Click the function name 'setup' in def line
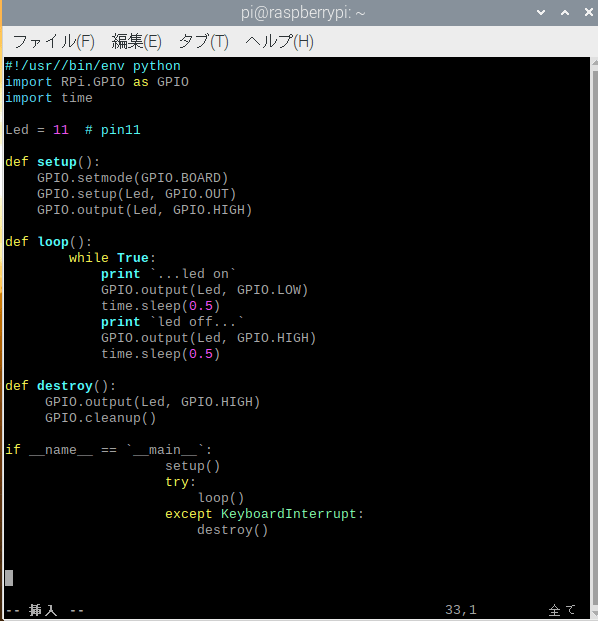 (x=57, y=162)
